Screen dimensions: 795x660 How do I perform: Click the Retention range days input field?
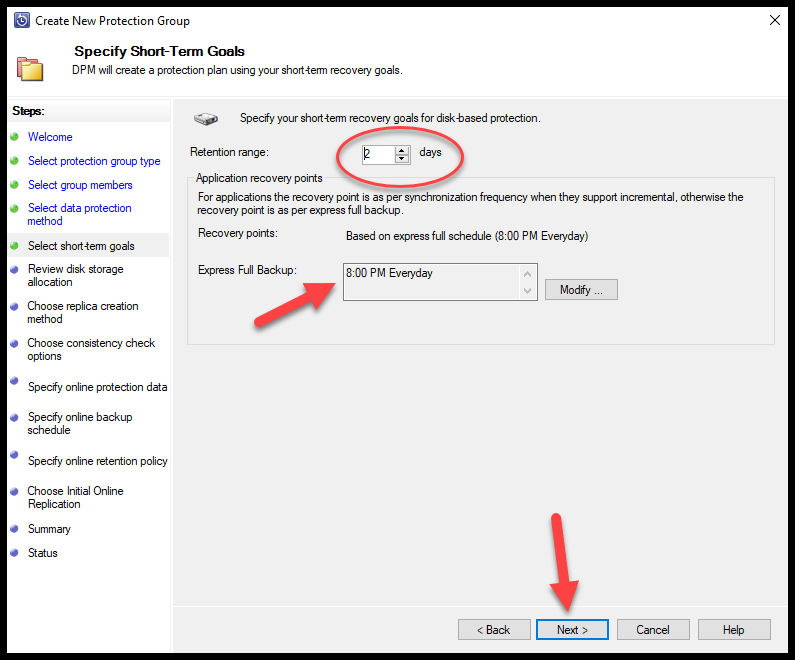[378, 154]
